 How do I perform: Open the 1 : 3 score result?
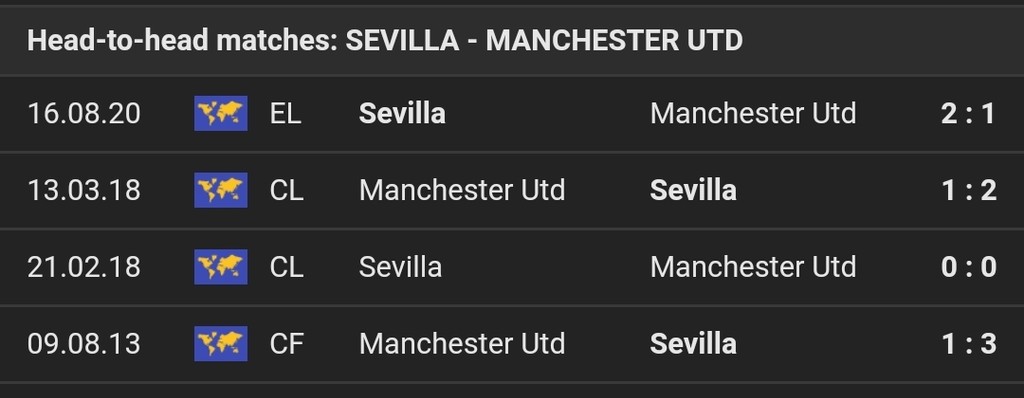(x=968, y=344)
